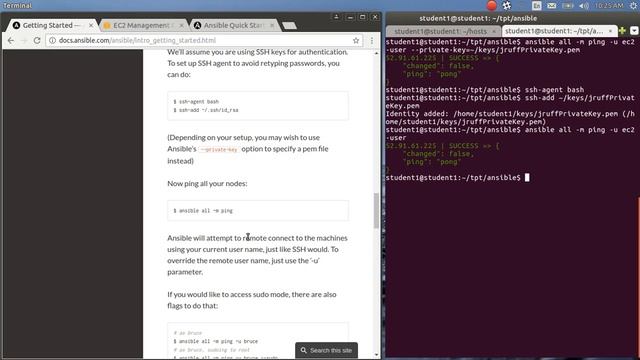Close the ~/tpt/a... terminal tab
This screenshot has height=360, width=640.
(x=611, y=31)
